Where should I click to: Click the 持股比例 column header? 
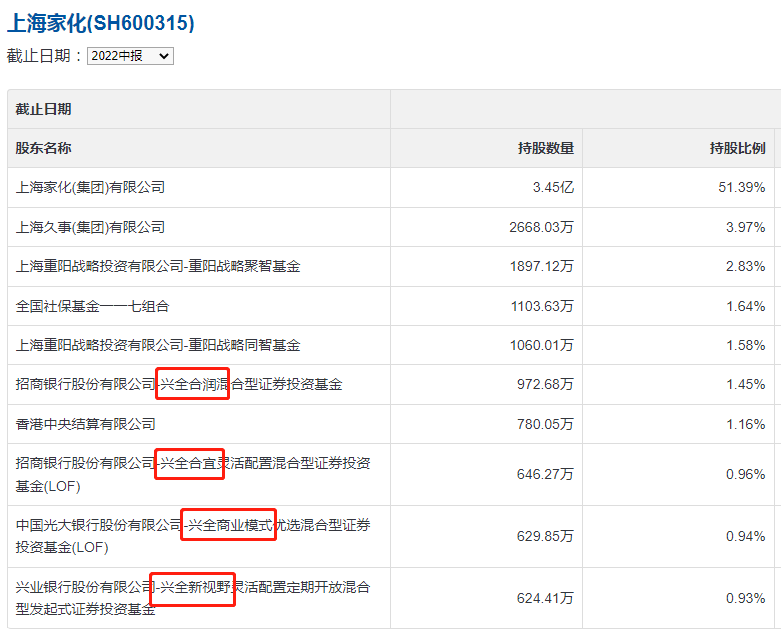click(737, 148)
